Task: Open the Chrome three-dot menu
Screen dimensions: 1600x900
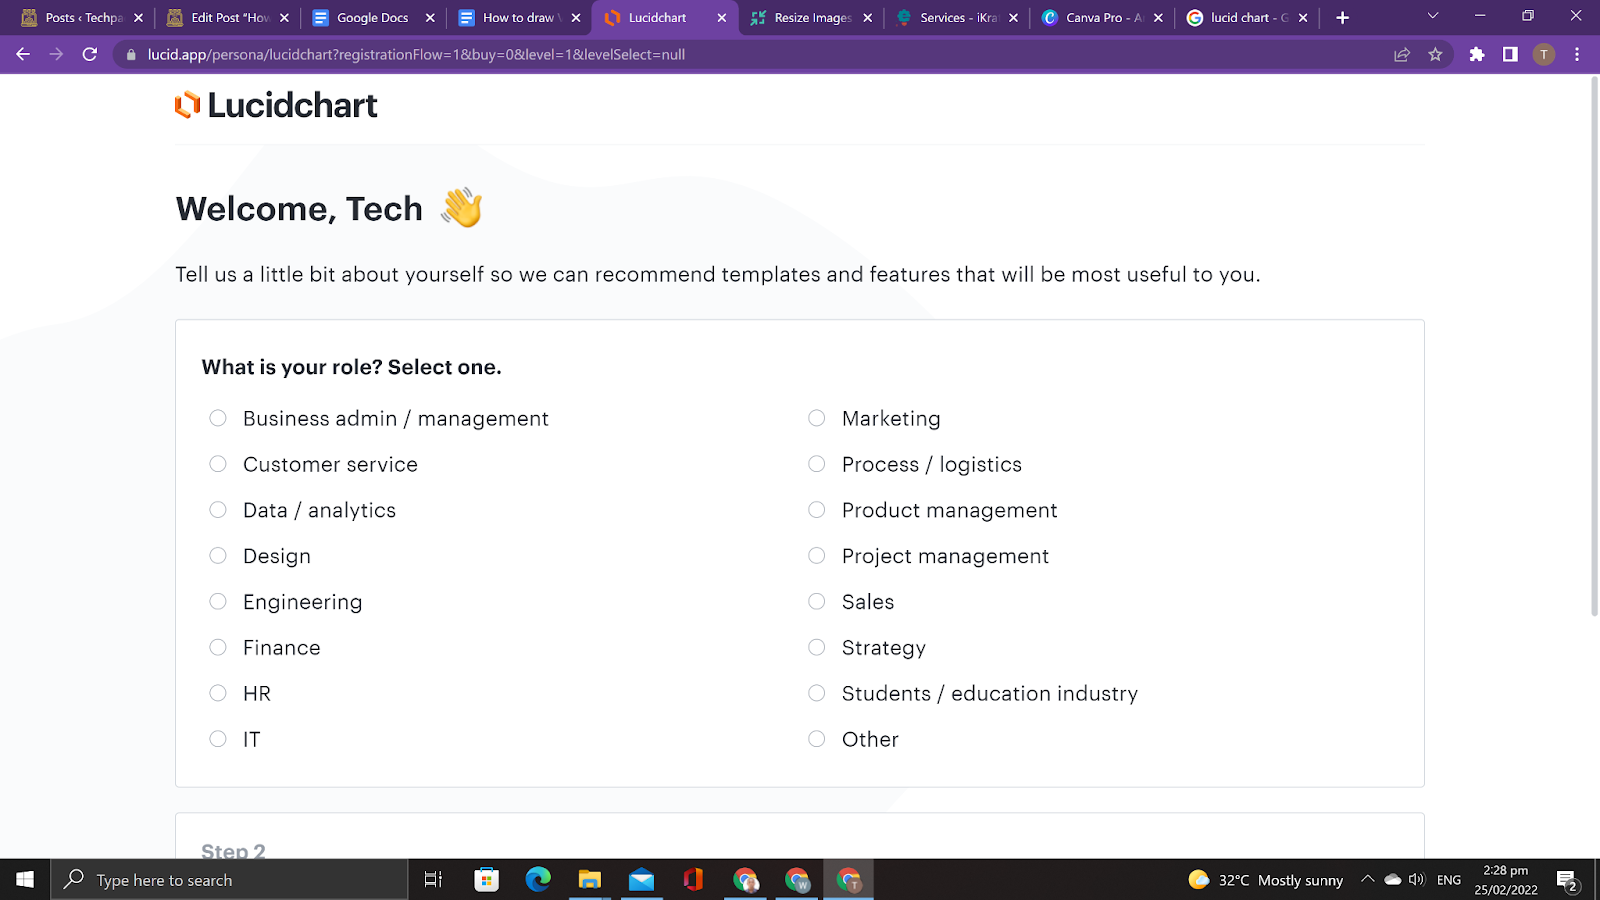Action: [1577, 54]
